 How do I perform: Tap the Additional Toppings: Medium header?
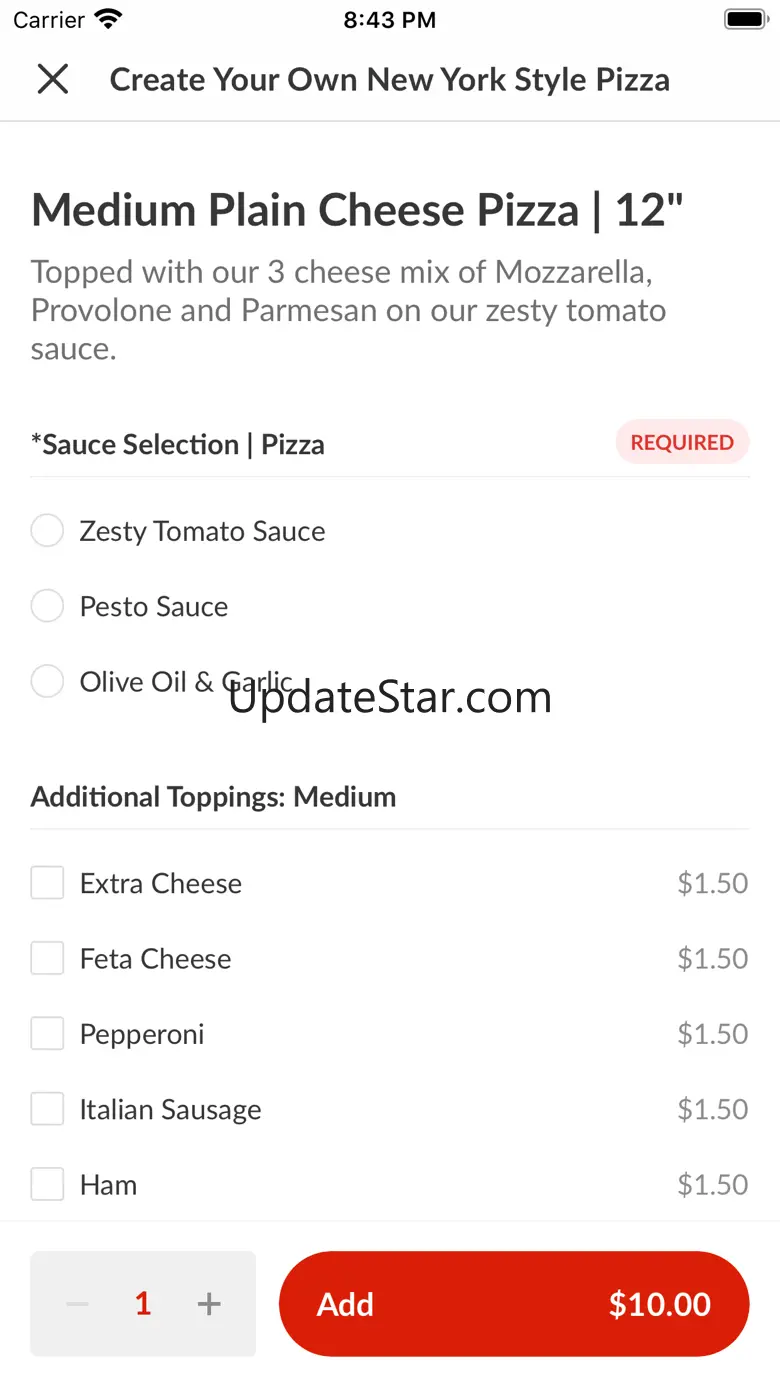click(214, 797)
